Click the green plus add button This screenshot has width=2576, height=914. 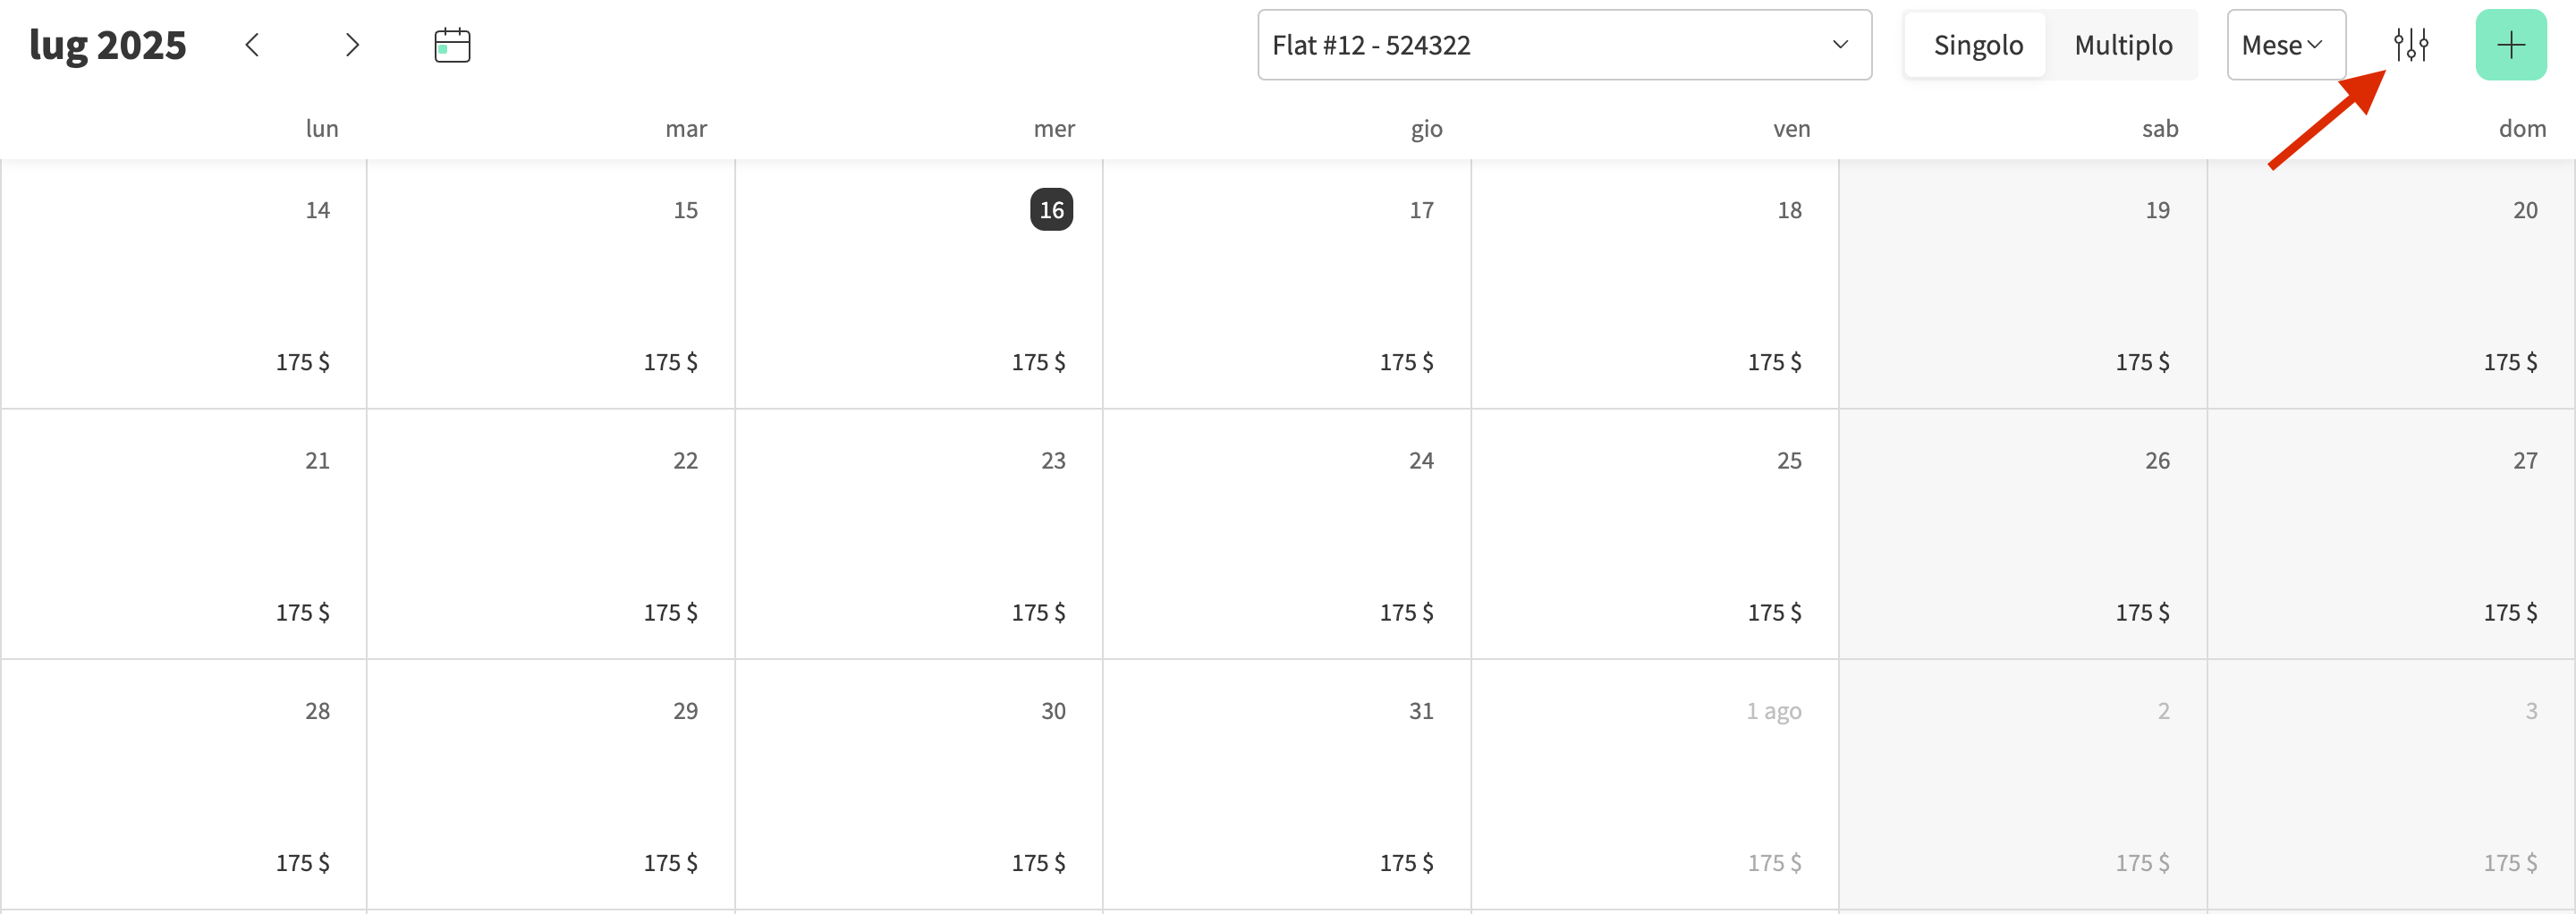coord(2510,45)
